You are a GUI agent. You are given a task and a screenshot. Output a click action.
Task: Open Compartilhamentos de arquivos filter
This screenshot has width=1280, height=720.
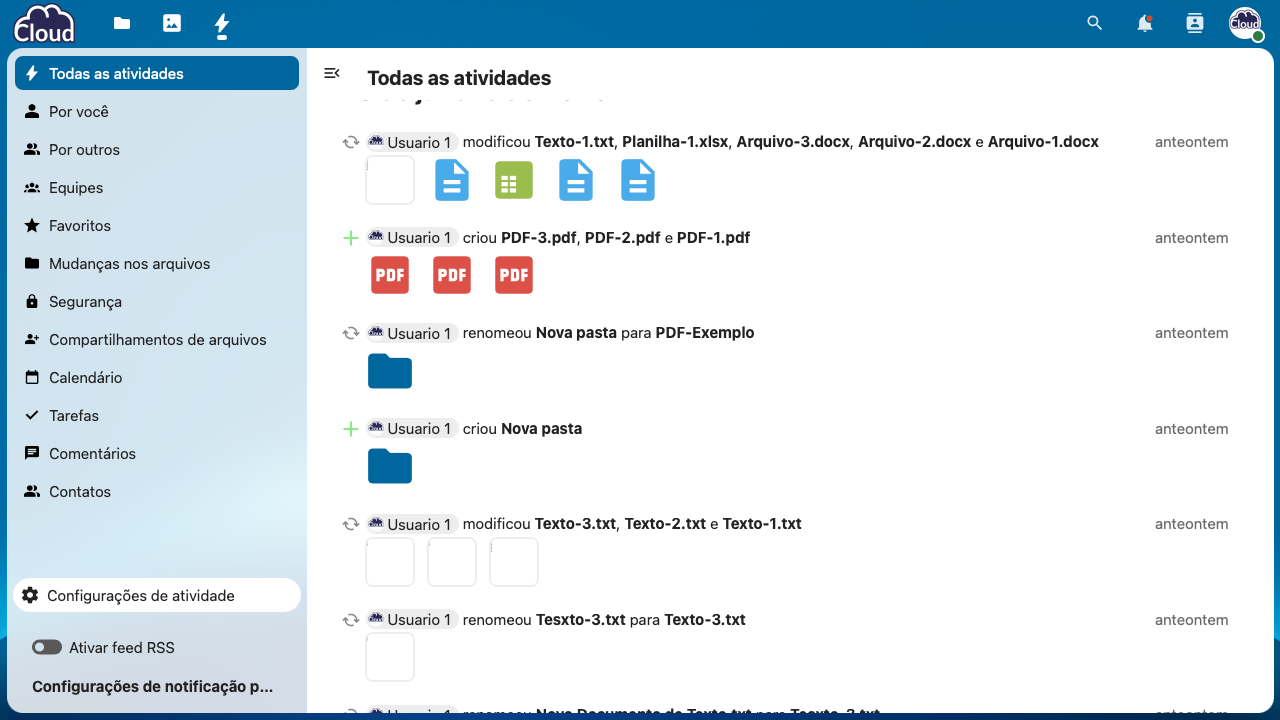(x=158, y=340)
